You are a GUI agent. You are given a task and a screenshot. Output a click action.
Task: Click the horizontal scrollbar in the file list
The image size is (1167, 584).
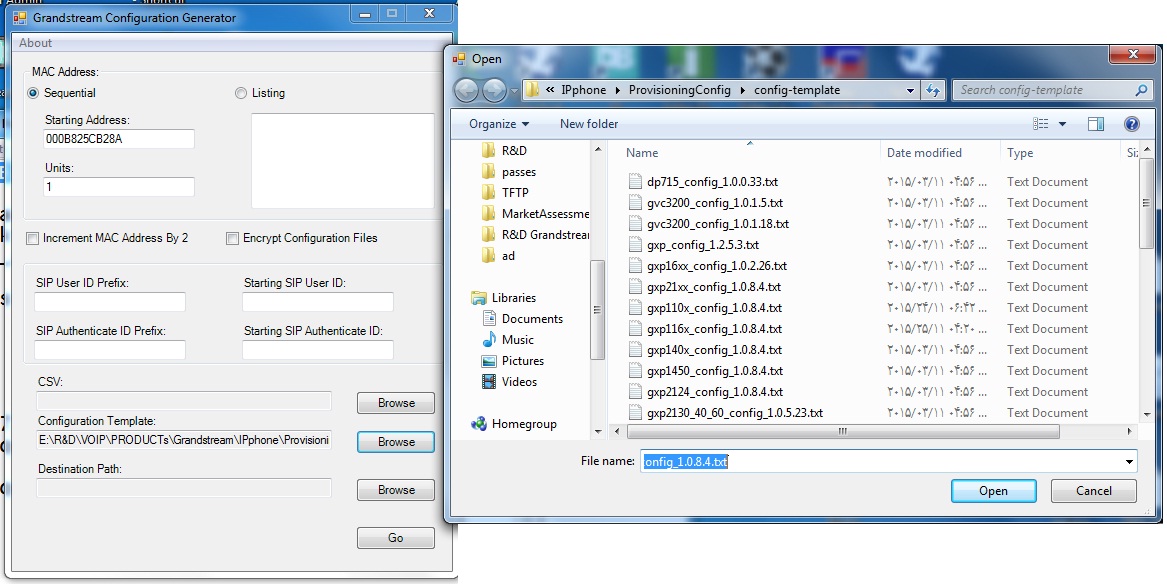click(843, 431)
